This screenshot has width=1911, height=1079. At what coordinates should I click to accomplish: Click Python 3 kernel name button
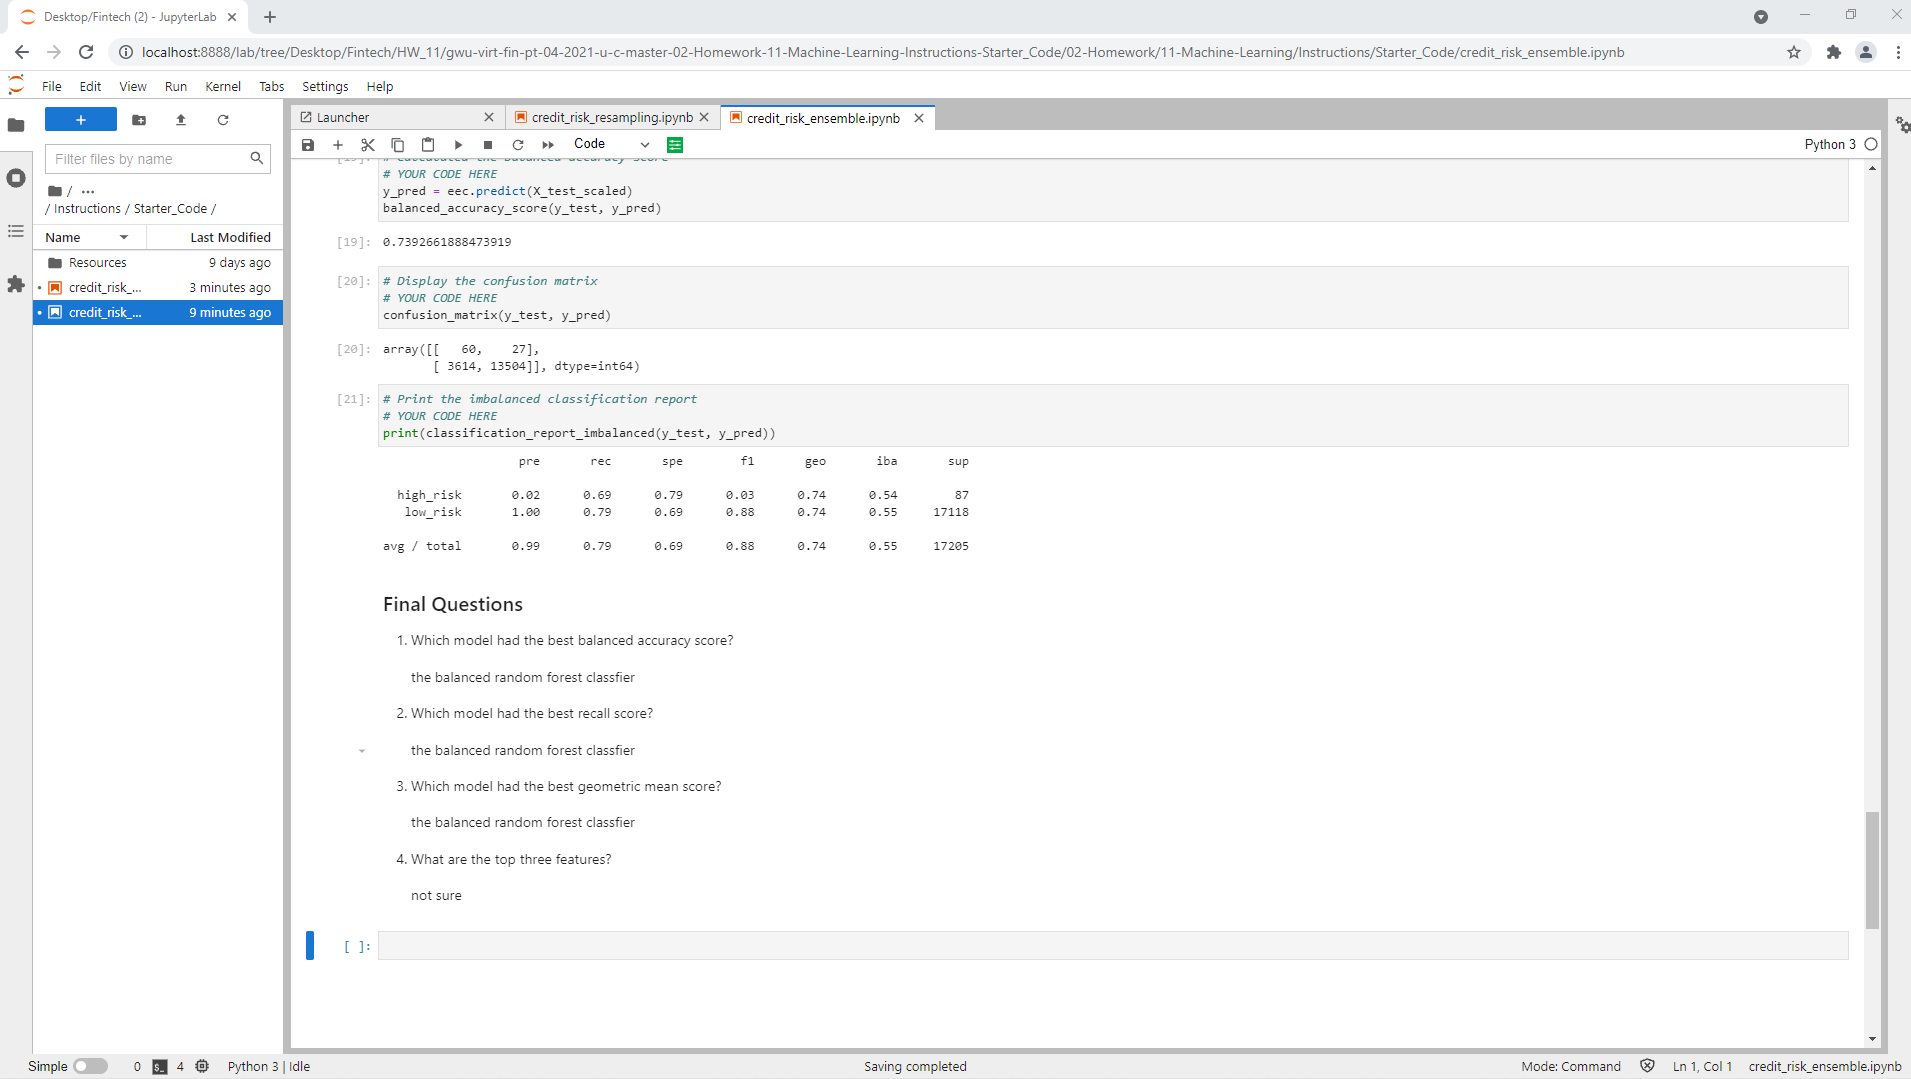point(1829,144)
